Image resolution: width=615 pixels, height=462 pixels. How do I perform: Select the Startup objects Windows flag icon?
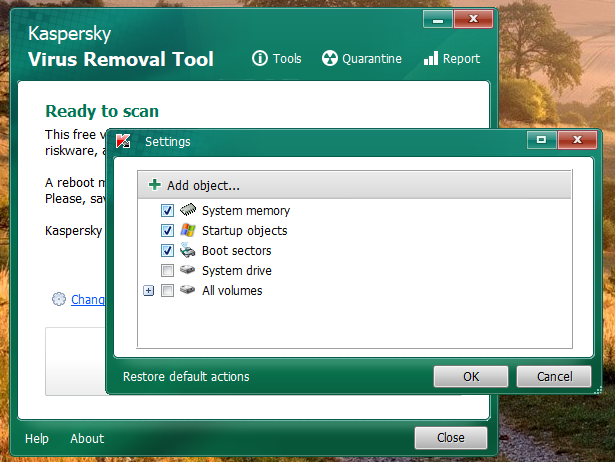pos(188,231)
